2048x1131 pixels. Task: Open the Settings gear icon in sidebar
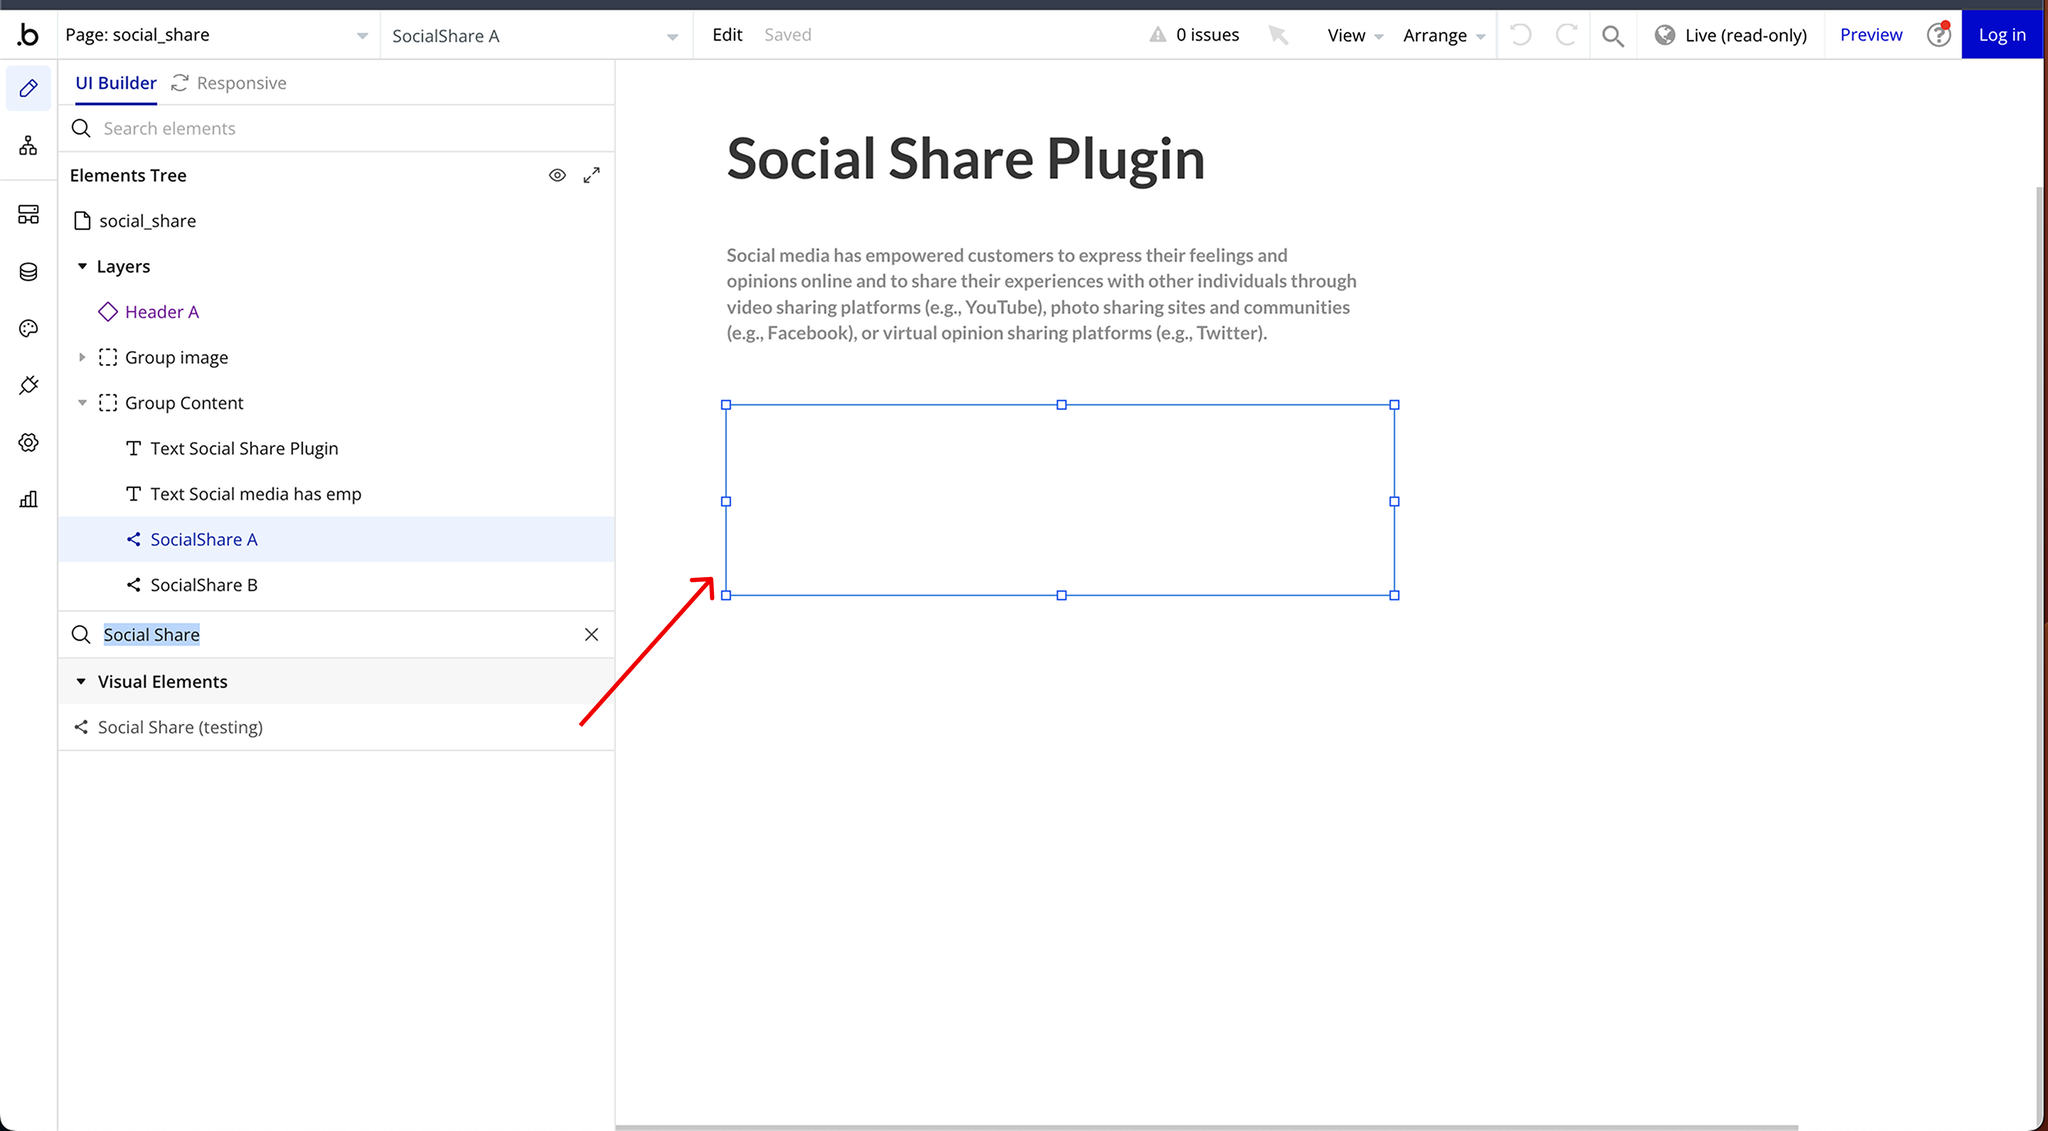(28, 442)
